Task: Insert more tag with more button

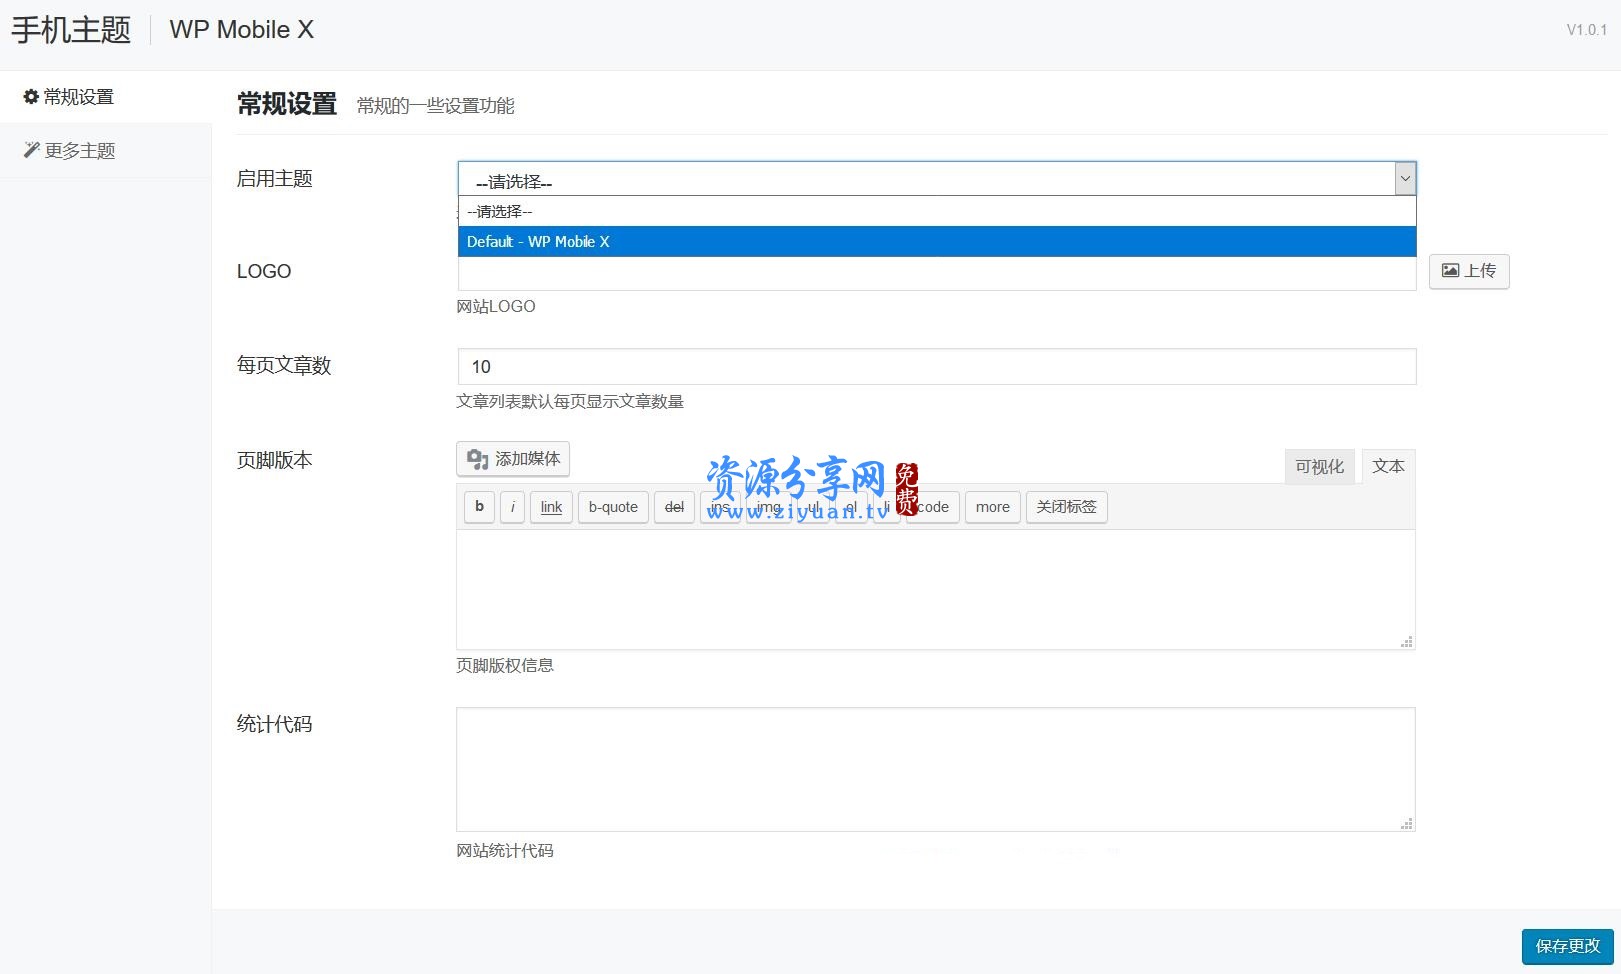Action: [993, 507]
